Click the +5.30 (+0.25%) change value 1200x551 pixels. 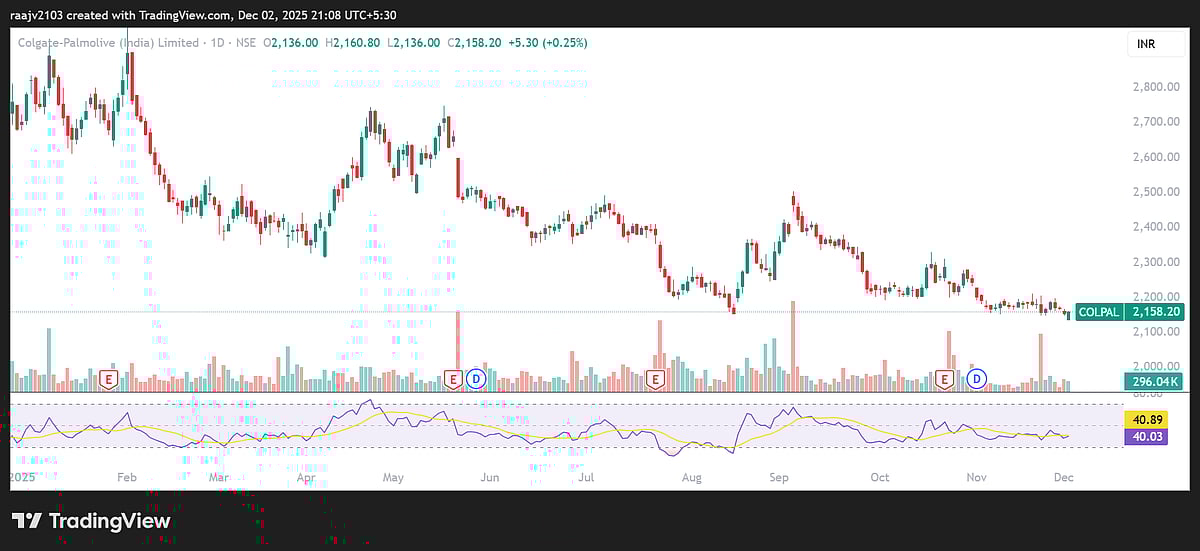(547, 43)
